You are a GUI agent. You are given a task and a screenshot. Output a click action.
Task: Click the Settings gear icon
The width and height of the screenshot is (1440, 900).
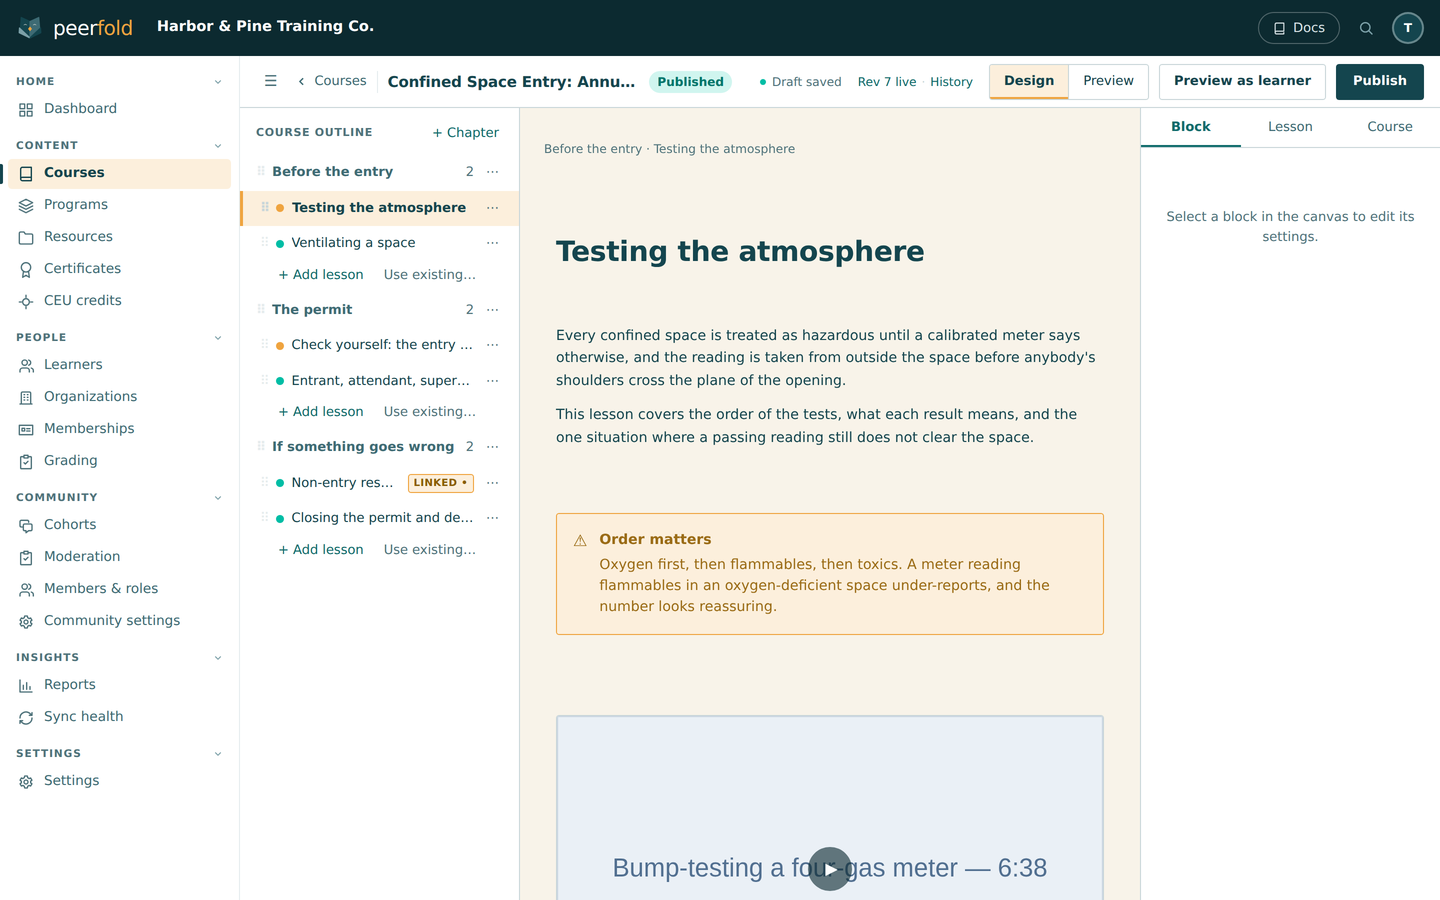[26, 781]
